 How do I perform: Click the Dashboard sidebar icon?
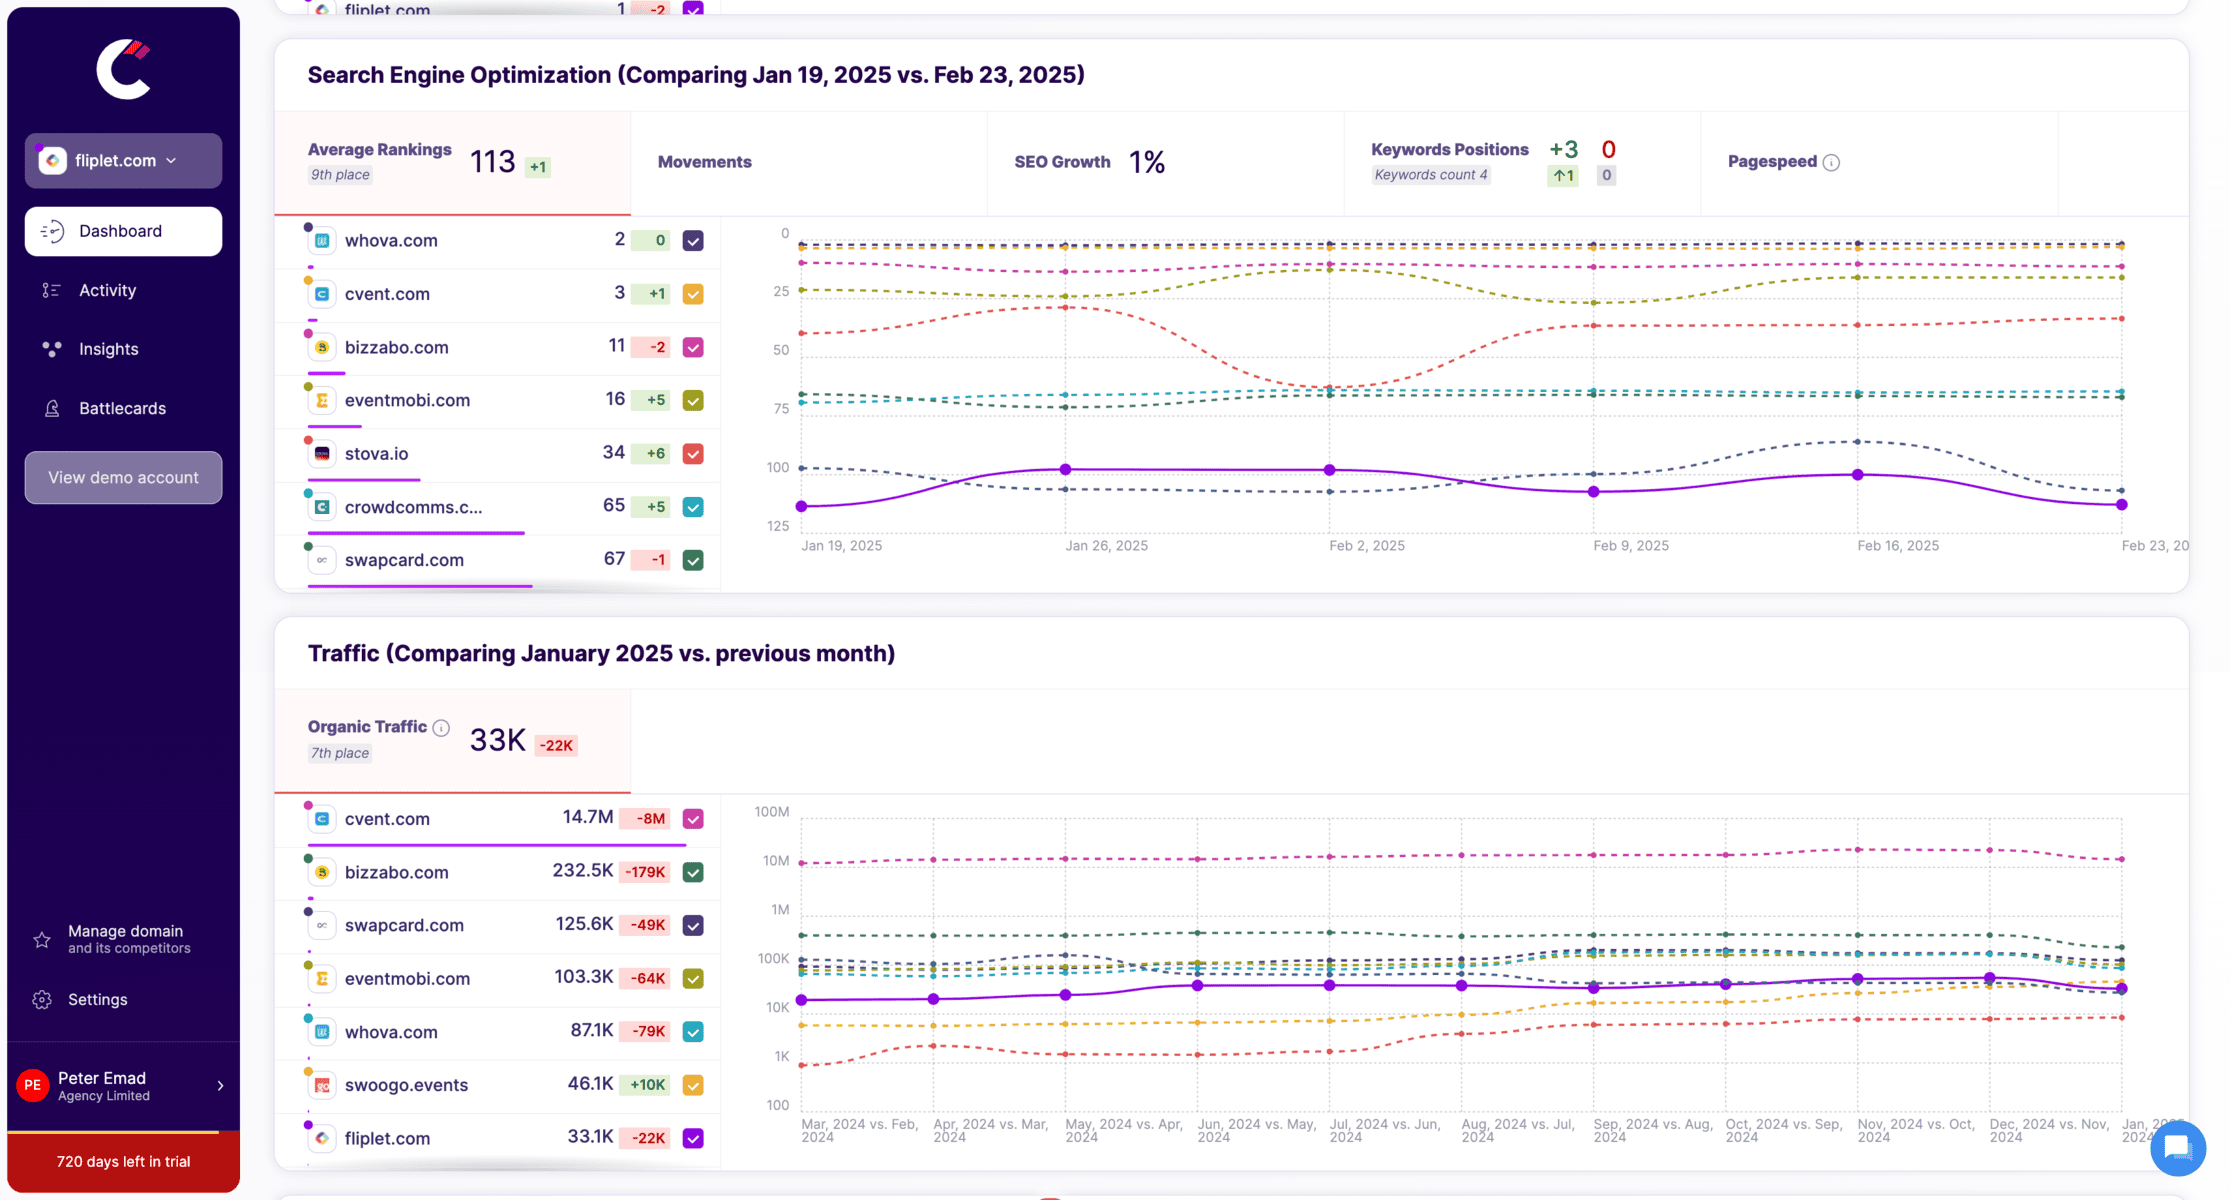tap(52, 231)
